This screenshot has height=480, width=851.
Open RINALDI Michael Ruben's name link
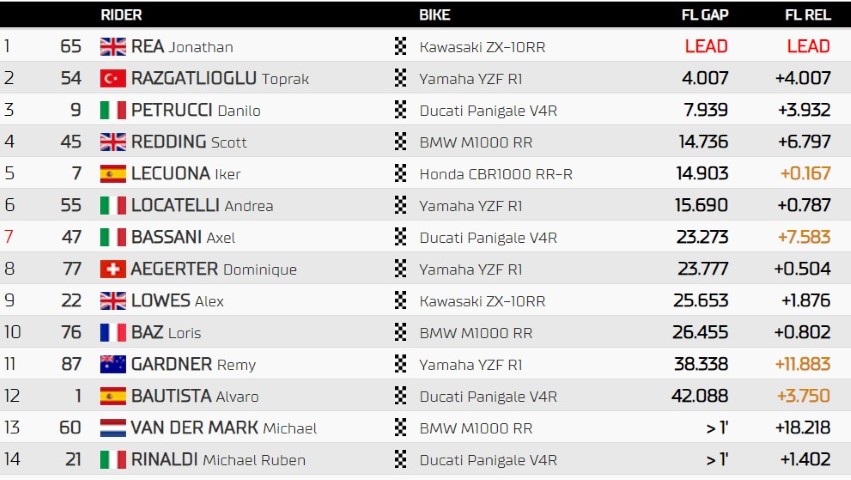218,459
